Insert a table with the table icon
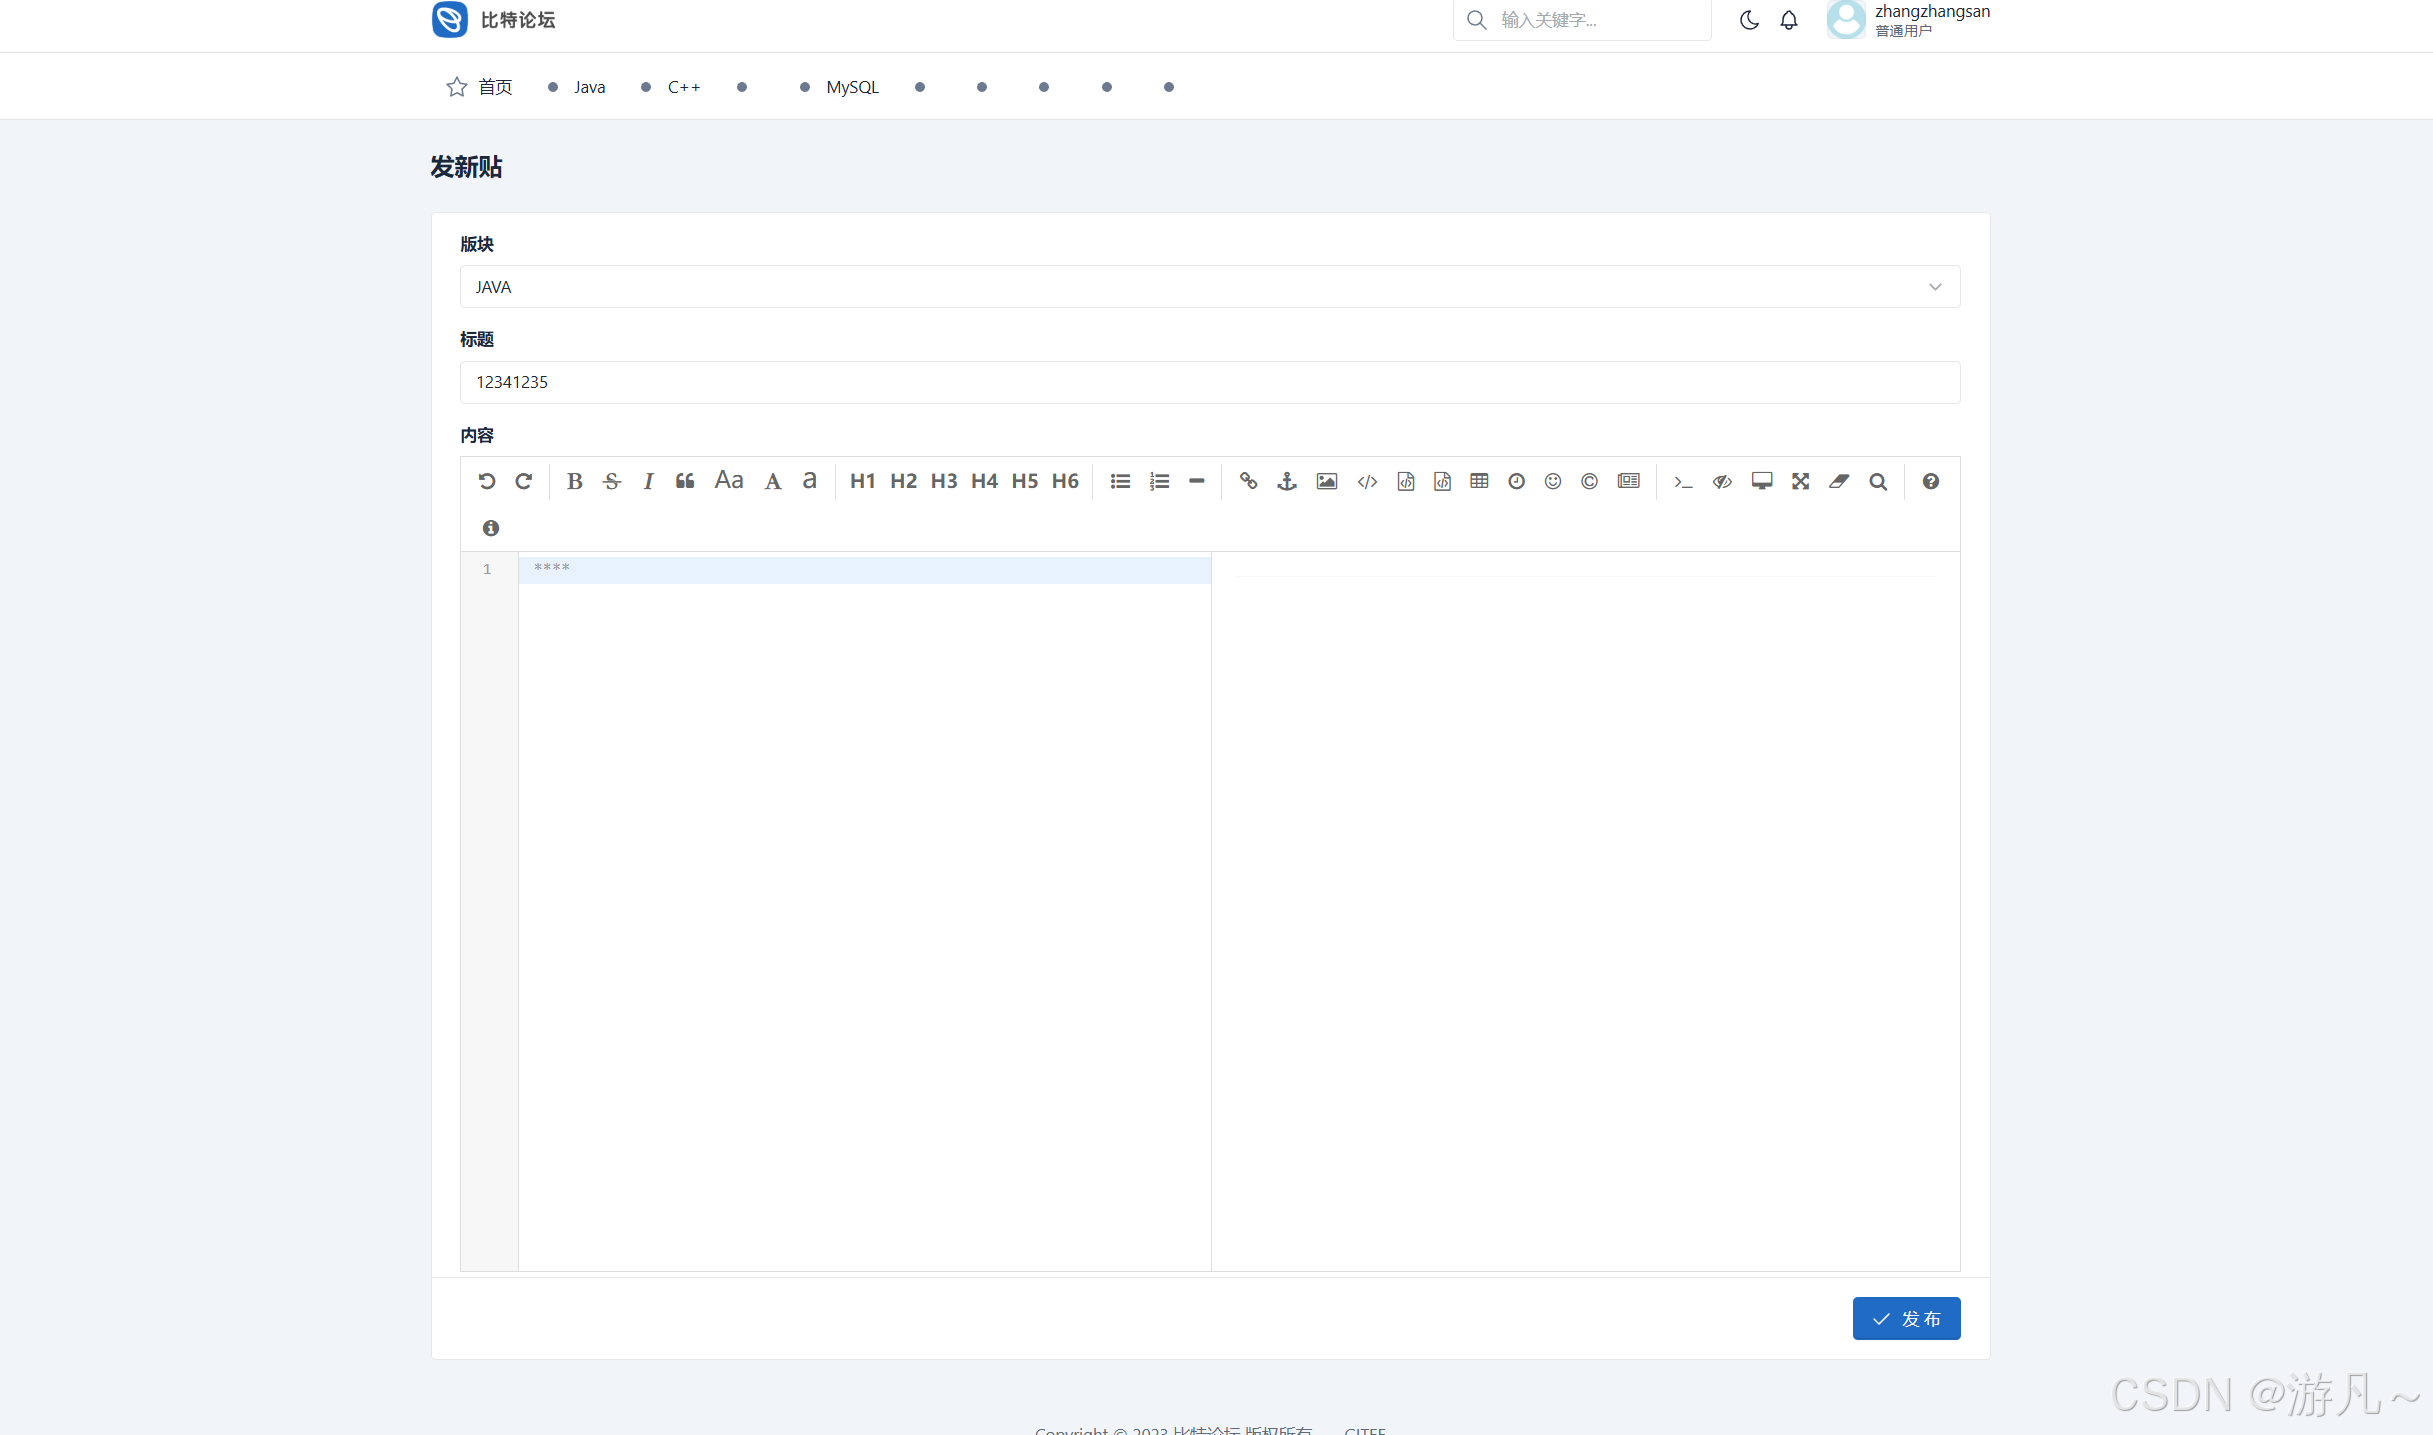The width and height of the screenshot is (2433, 1435). pyautogui.click(x=1479, y=481)
